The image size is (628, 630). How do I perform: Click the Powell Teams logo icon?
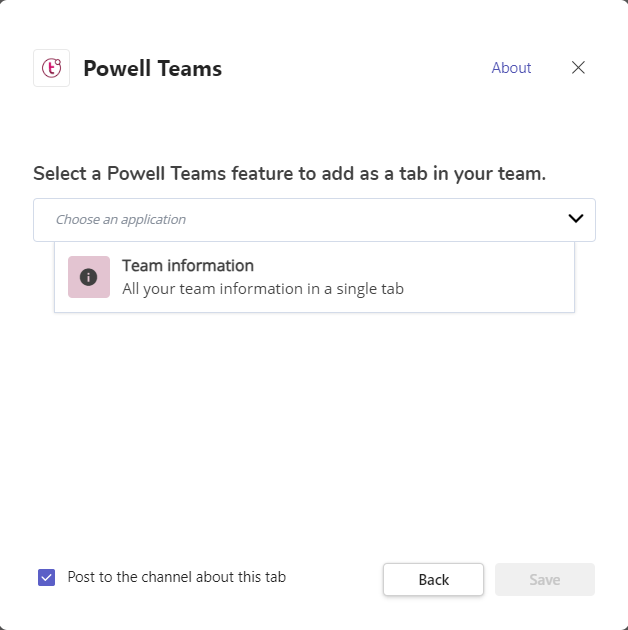point(51,68)
